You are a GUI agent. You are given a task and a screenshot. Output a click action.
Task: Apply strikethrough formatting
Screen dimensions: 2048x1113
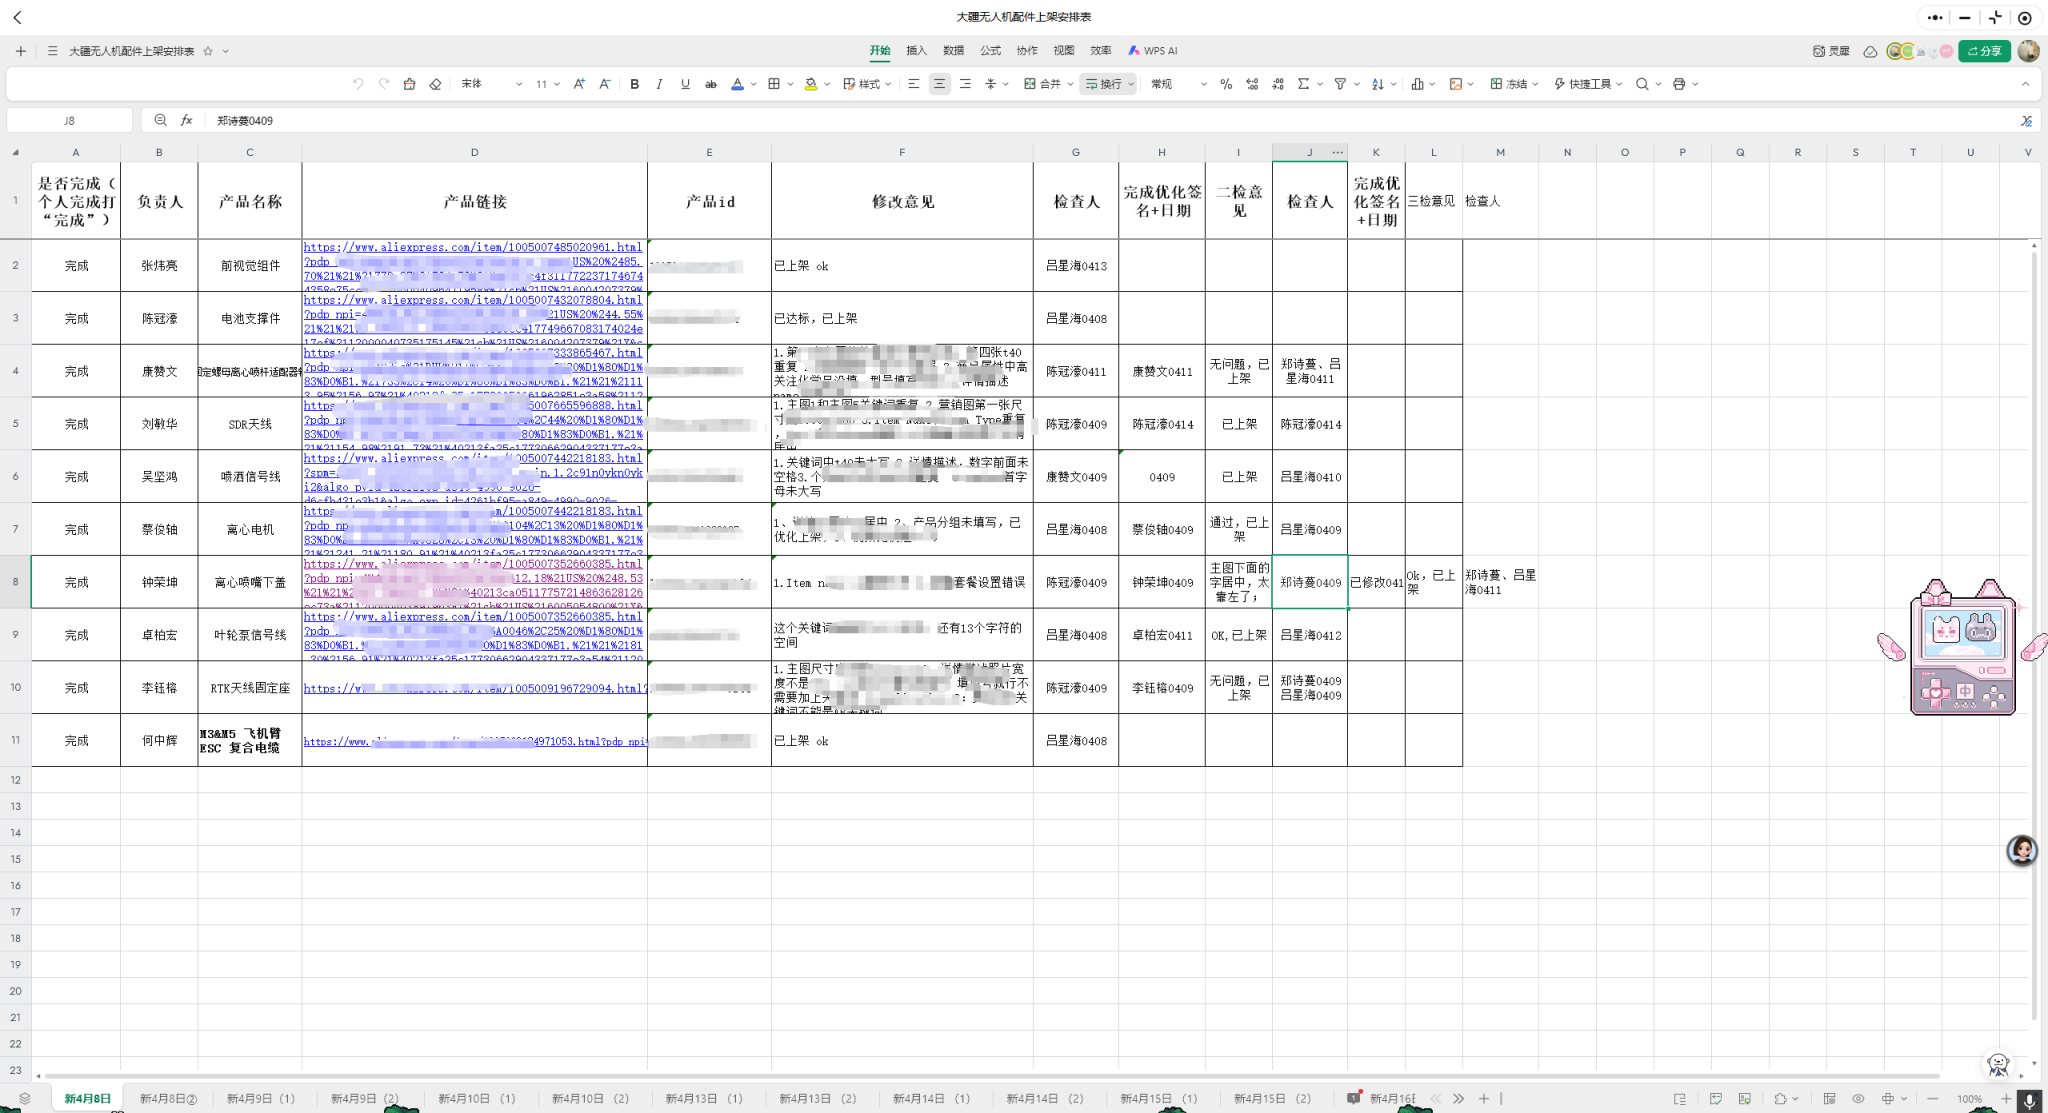[x=711, y=84]
